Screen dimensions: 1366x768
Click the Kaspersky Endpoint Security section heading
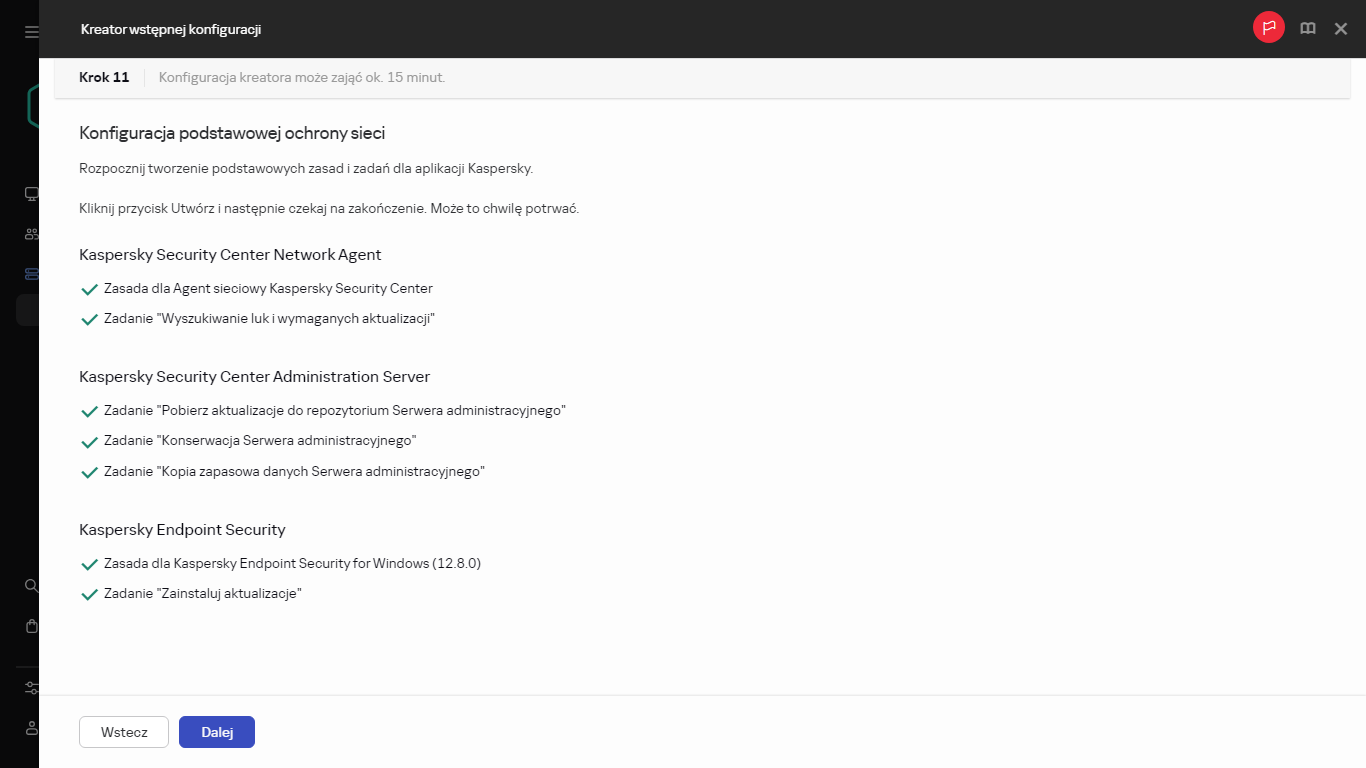pyautogui.click(x=182, y=530)
